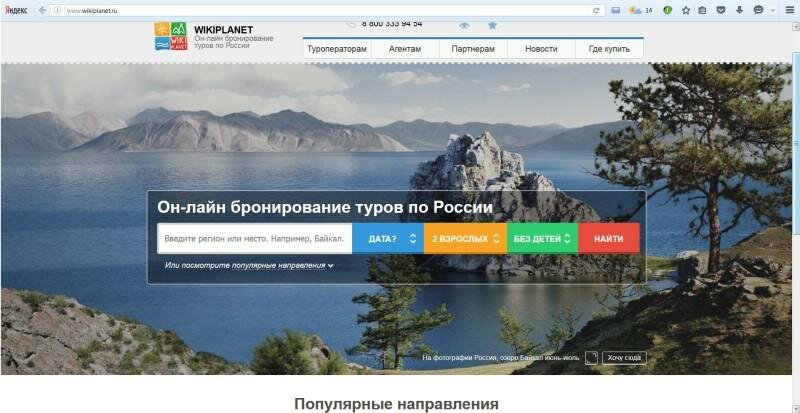Screen dimensions: 800x413
Task: Focus the region or place search field
Action: [255, 238]
